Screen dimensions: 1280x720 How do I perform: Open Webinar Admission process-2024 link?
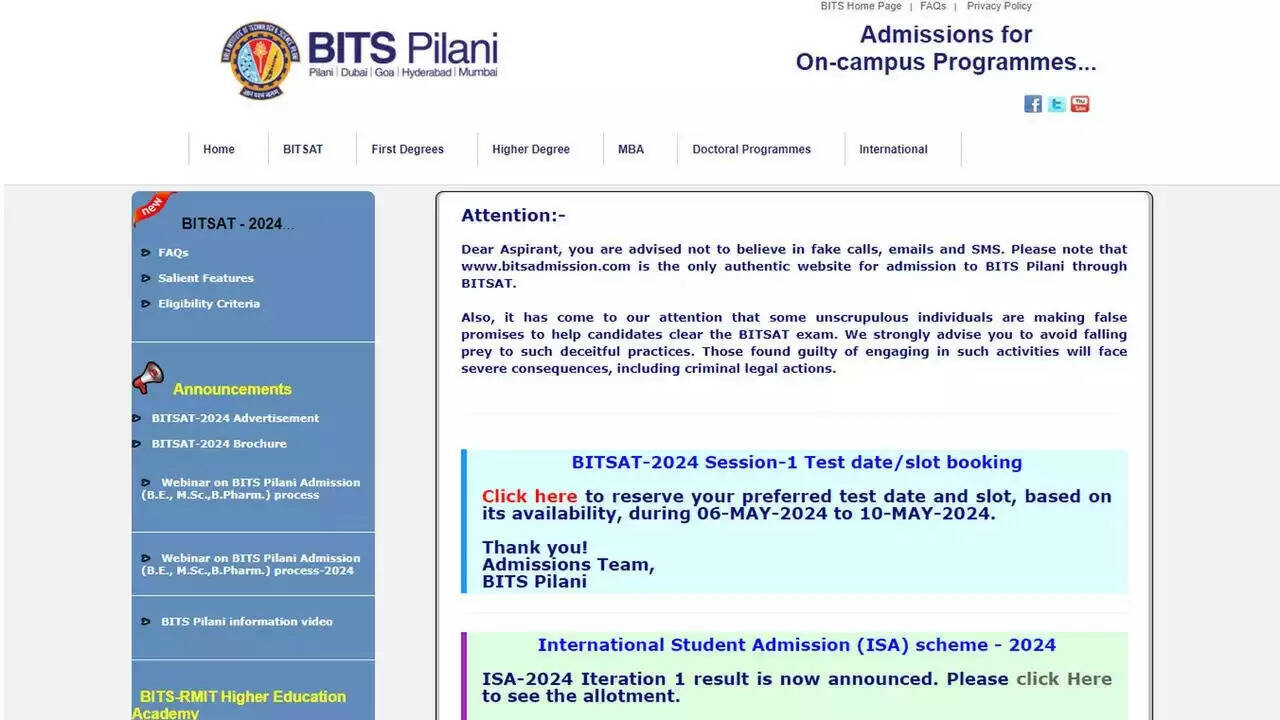251,565
